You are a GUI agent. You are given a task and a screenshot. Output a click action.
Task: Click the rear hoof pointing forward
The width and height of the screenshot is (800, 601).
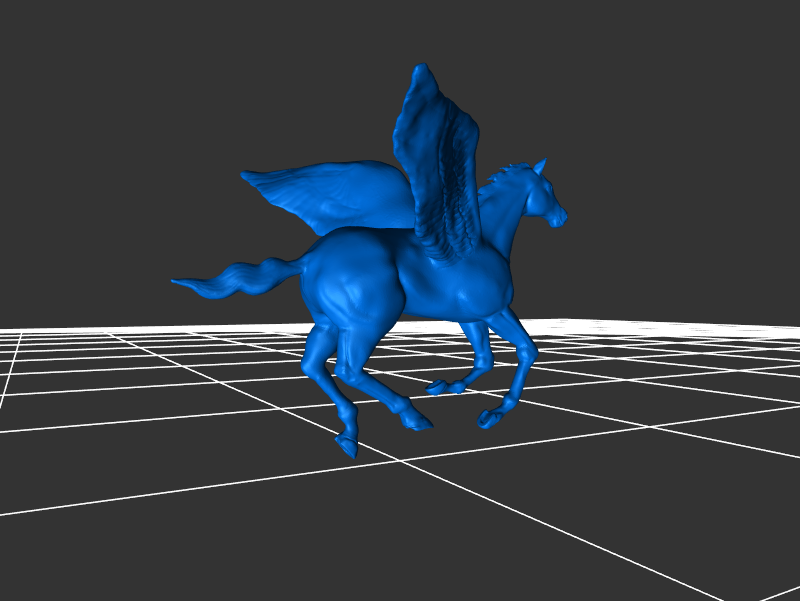click(416, 424)
